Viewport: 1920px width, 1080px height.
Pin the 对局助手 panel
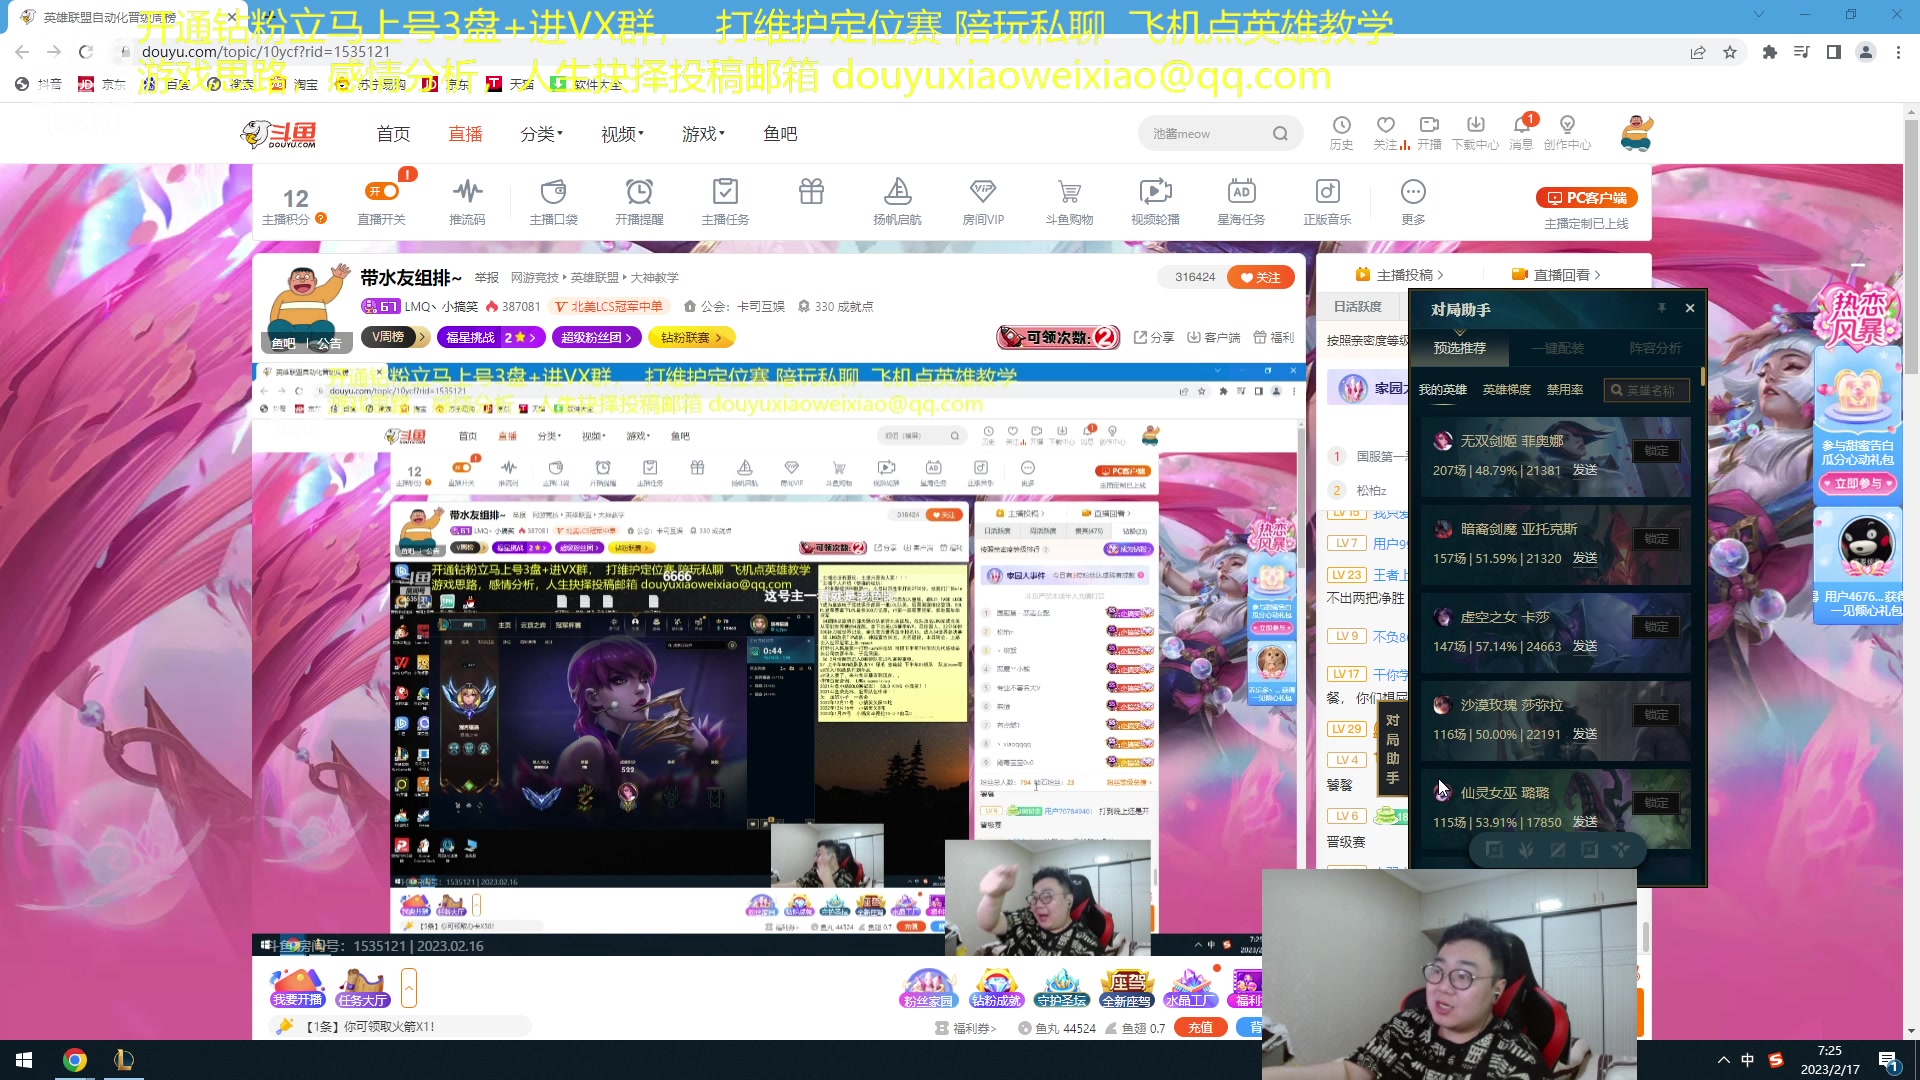1661,308
